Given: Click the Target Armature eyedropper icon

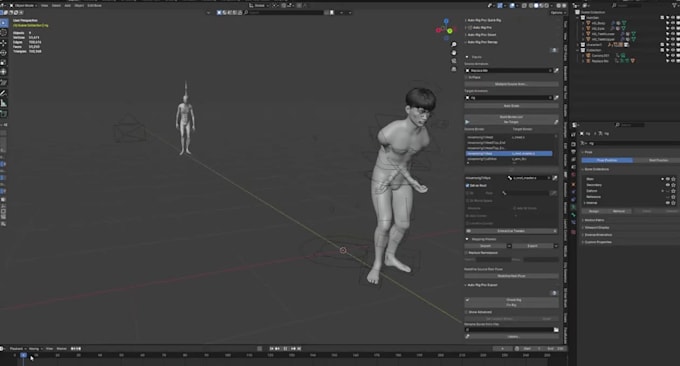Looking at the screenshot, I should (556, 98).
